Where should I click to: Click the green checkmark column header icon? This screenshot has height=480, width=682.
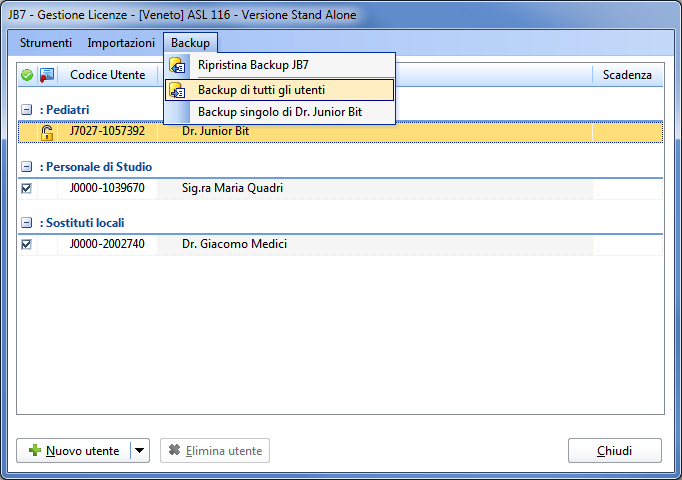27,75
